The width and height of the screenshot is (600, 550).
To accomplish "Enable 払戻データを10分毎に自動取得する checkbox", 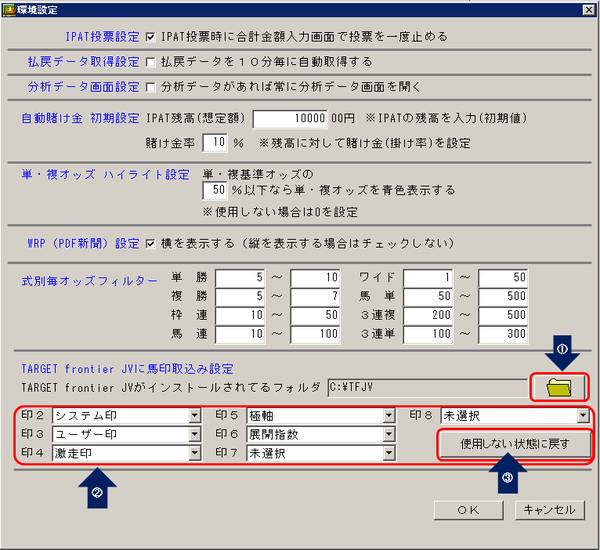I will [150, 62].
